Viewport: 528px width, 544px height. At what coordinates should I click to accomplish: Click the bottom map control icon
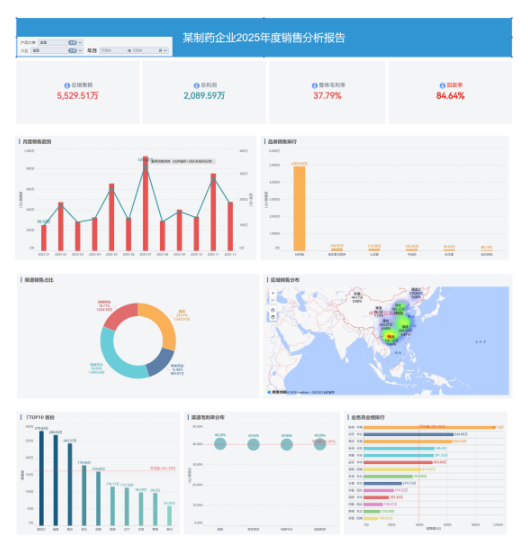(x=273, y=317)
